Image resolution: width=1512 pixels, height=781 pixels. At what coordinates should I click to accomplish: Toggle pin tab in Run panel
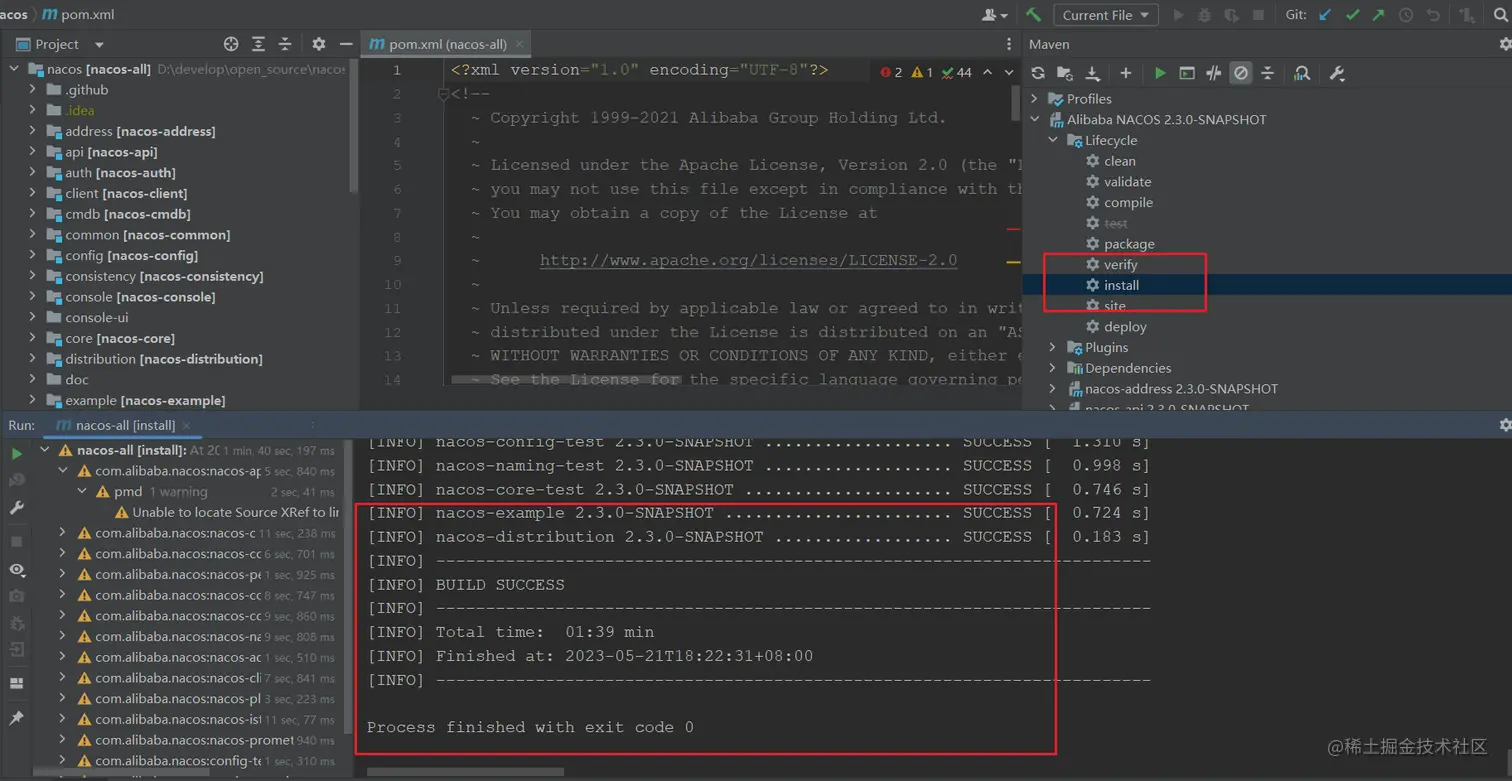[x=16, y=718]
